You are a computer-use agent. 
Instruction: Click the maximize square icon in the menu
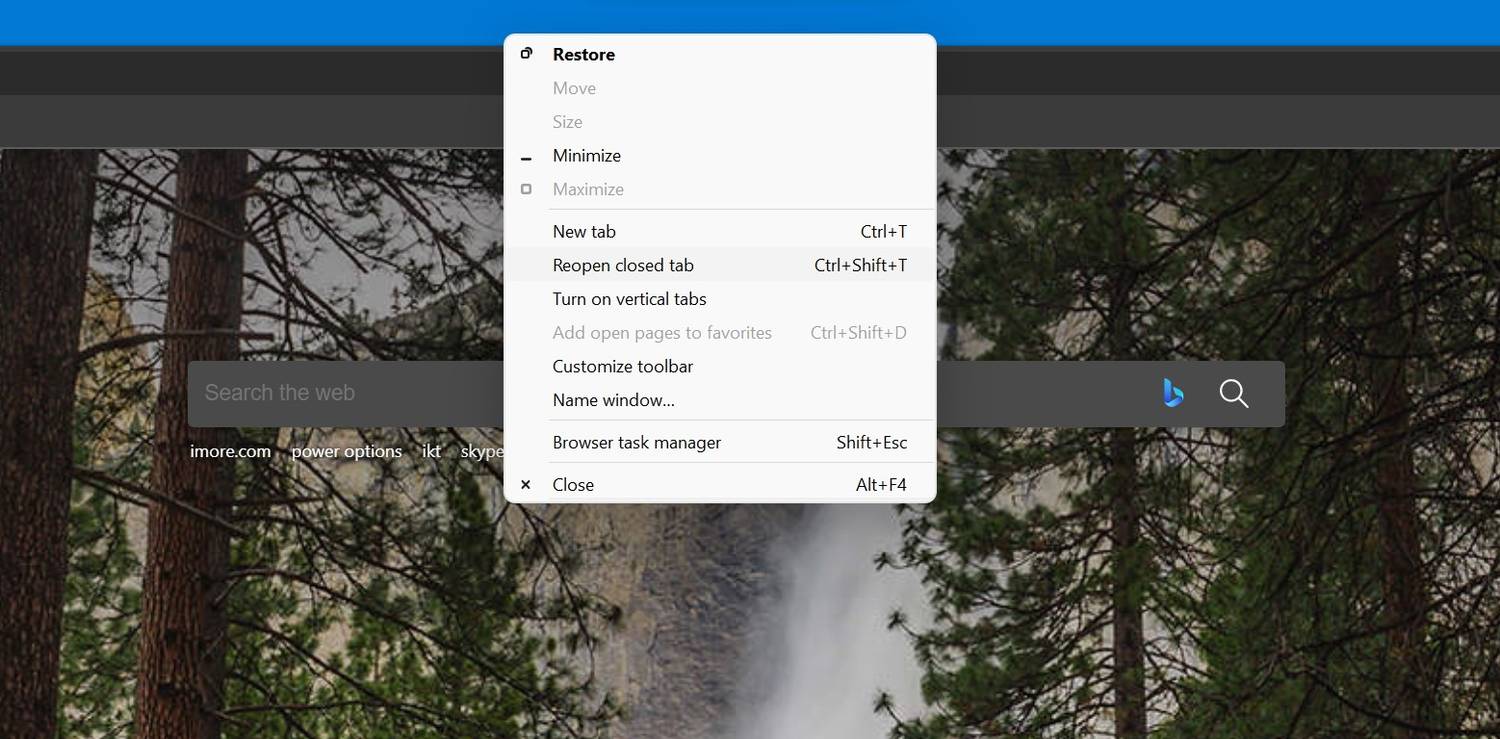click(526, 188)
